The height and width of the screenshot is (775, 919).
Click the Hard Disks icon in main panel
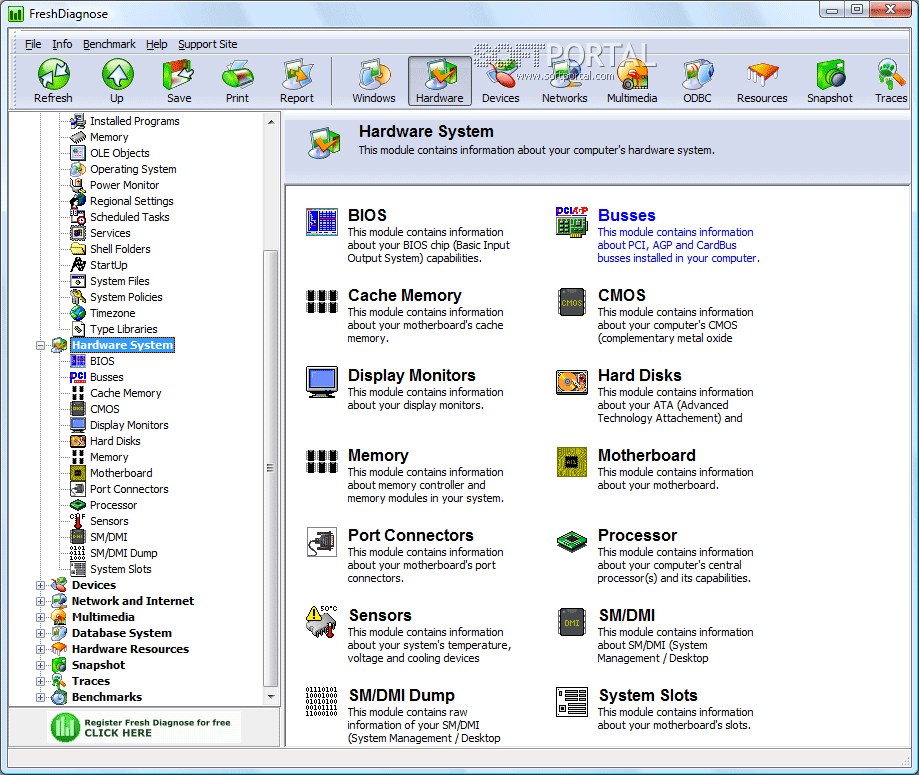(x=571, y=382)
